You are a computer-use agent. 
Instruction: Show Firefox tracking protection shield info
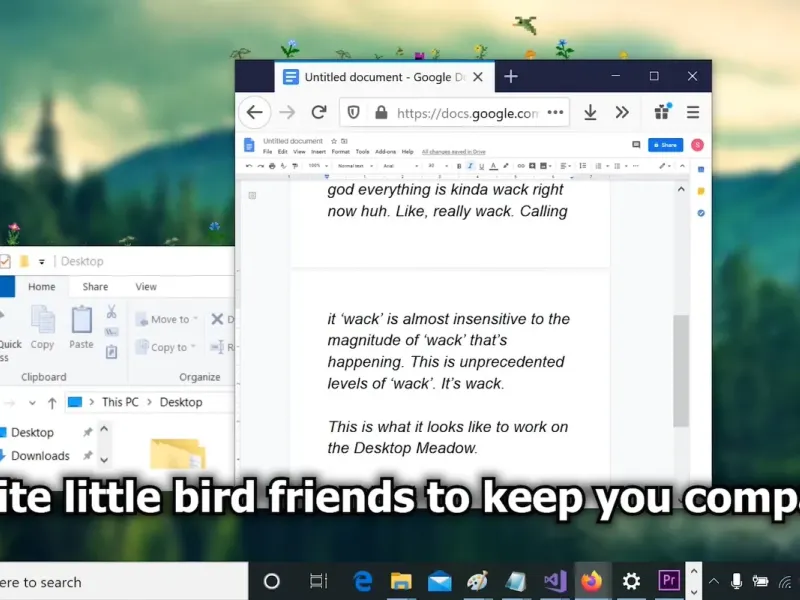click(x=354, y=112)
